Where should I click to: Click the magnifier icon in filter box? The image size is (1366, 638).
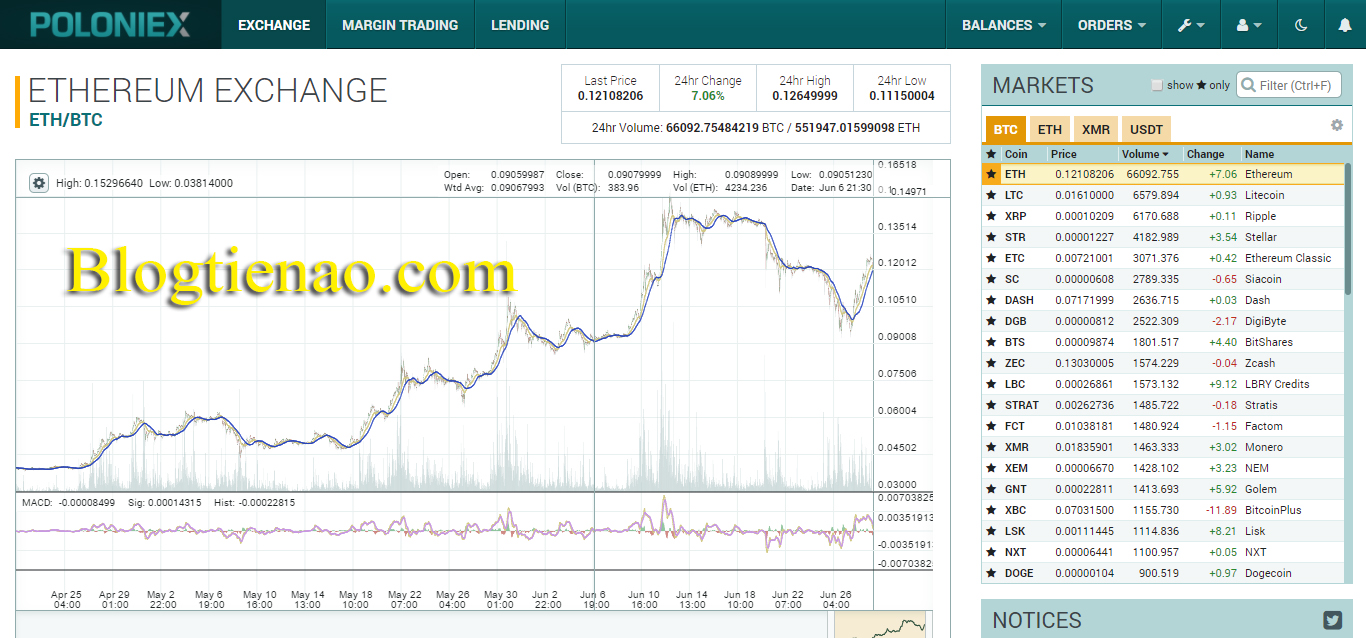[x=1248, y=86]
